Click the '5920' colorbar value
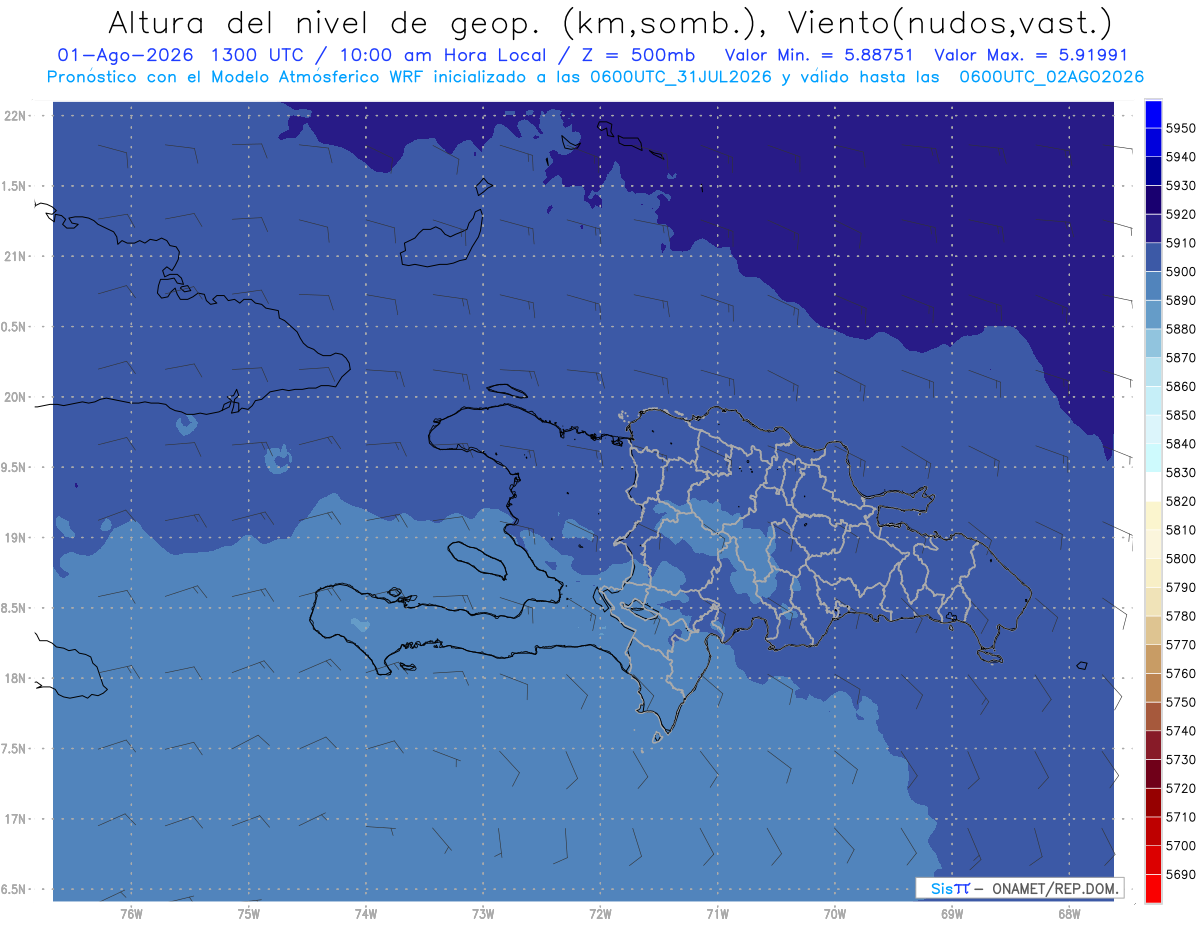The image size is (1200, 927). click(x=1181, y=214)
